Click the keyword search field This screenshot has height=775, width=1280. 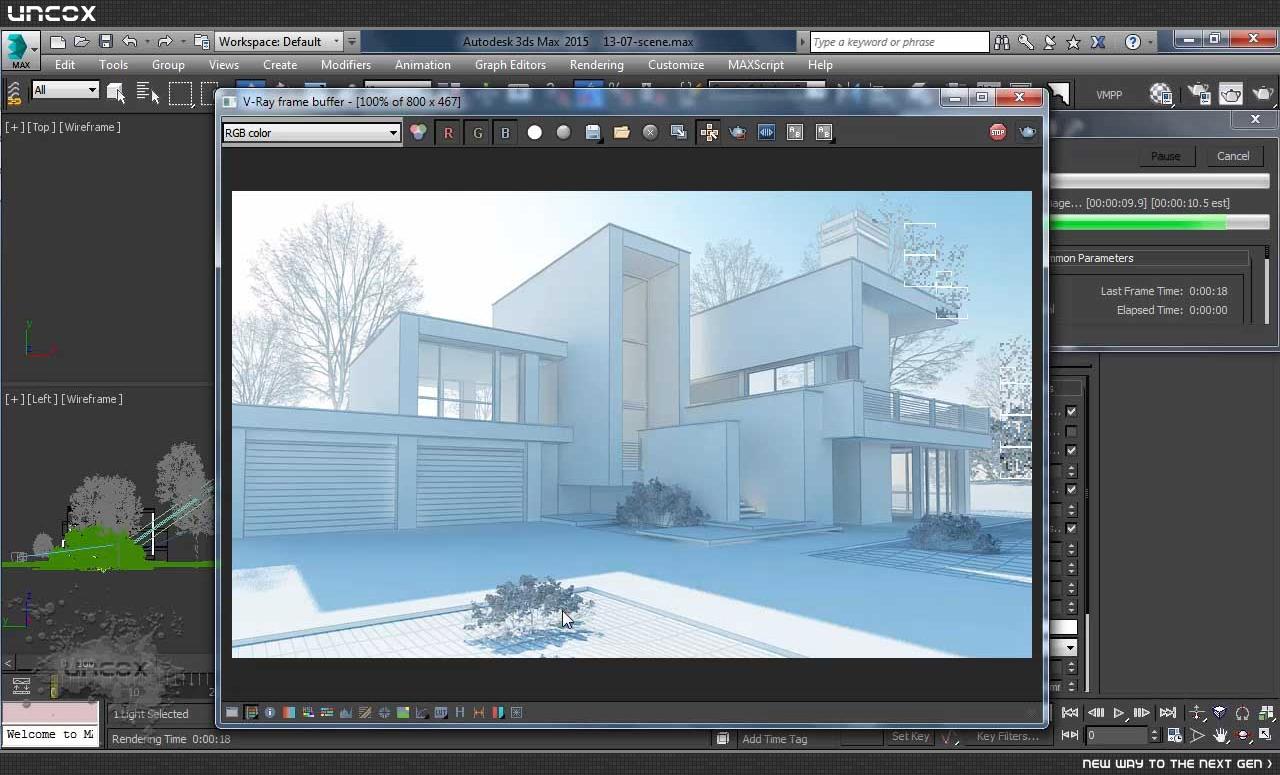(899, 42)
